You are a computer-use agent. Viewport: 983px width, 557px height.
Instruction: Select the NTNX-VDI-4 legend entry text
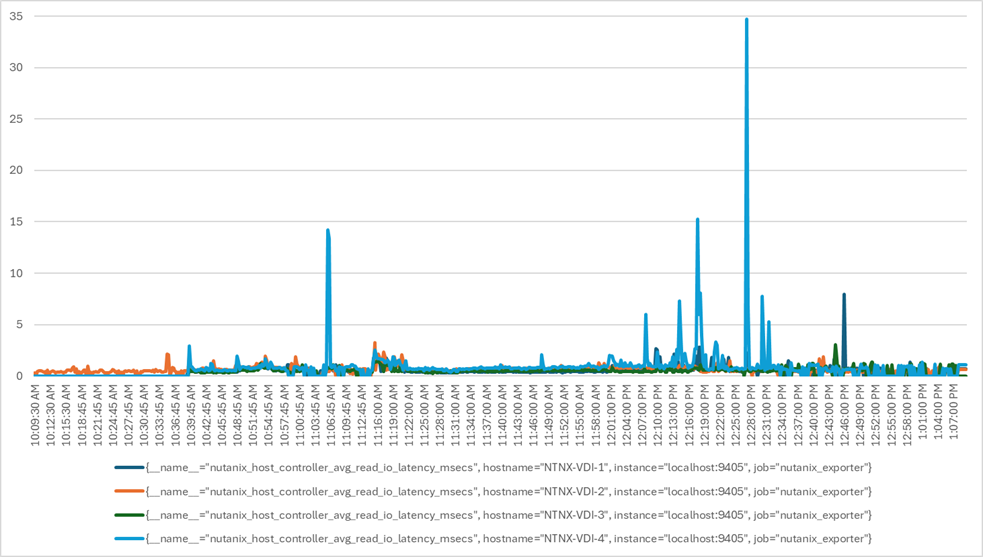pyautogui.click(x=508, y=538)
